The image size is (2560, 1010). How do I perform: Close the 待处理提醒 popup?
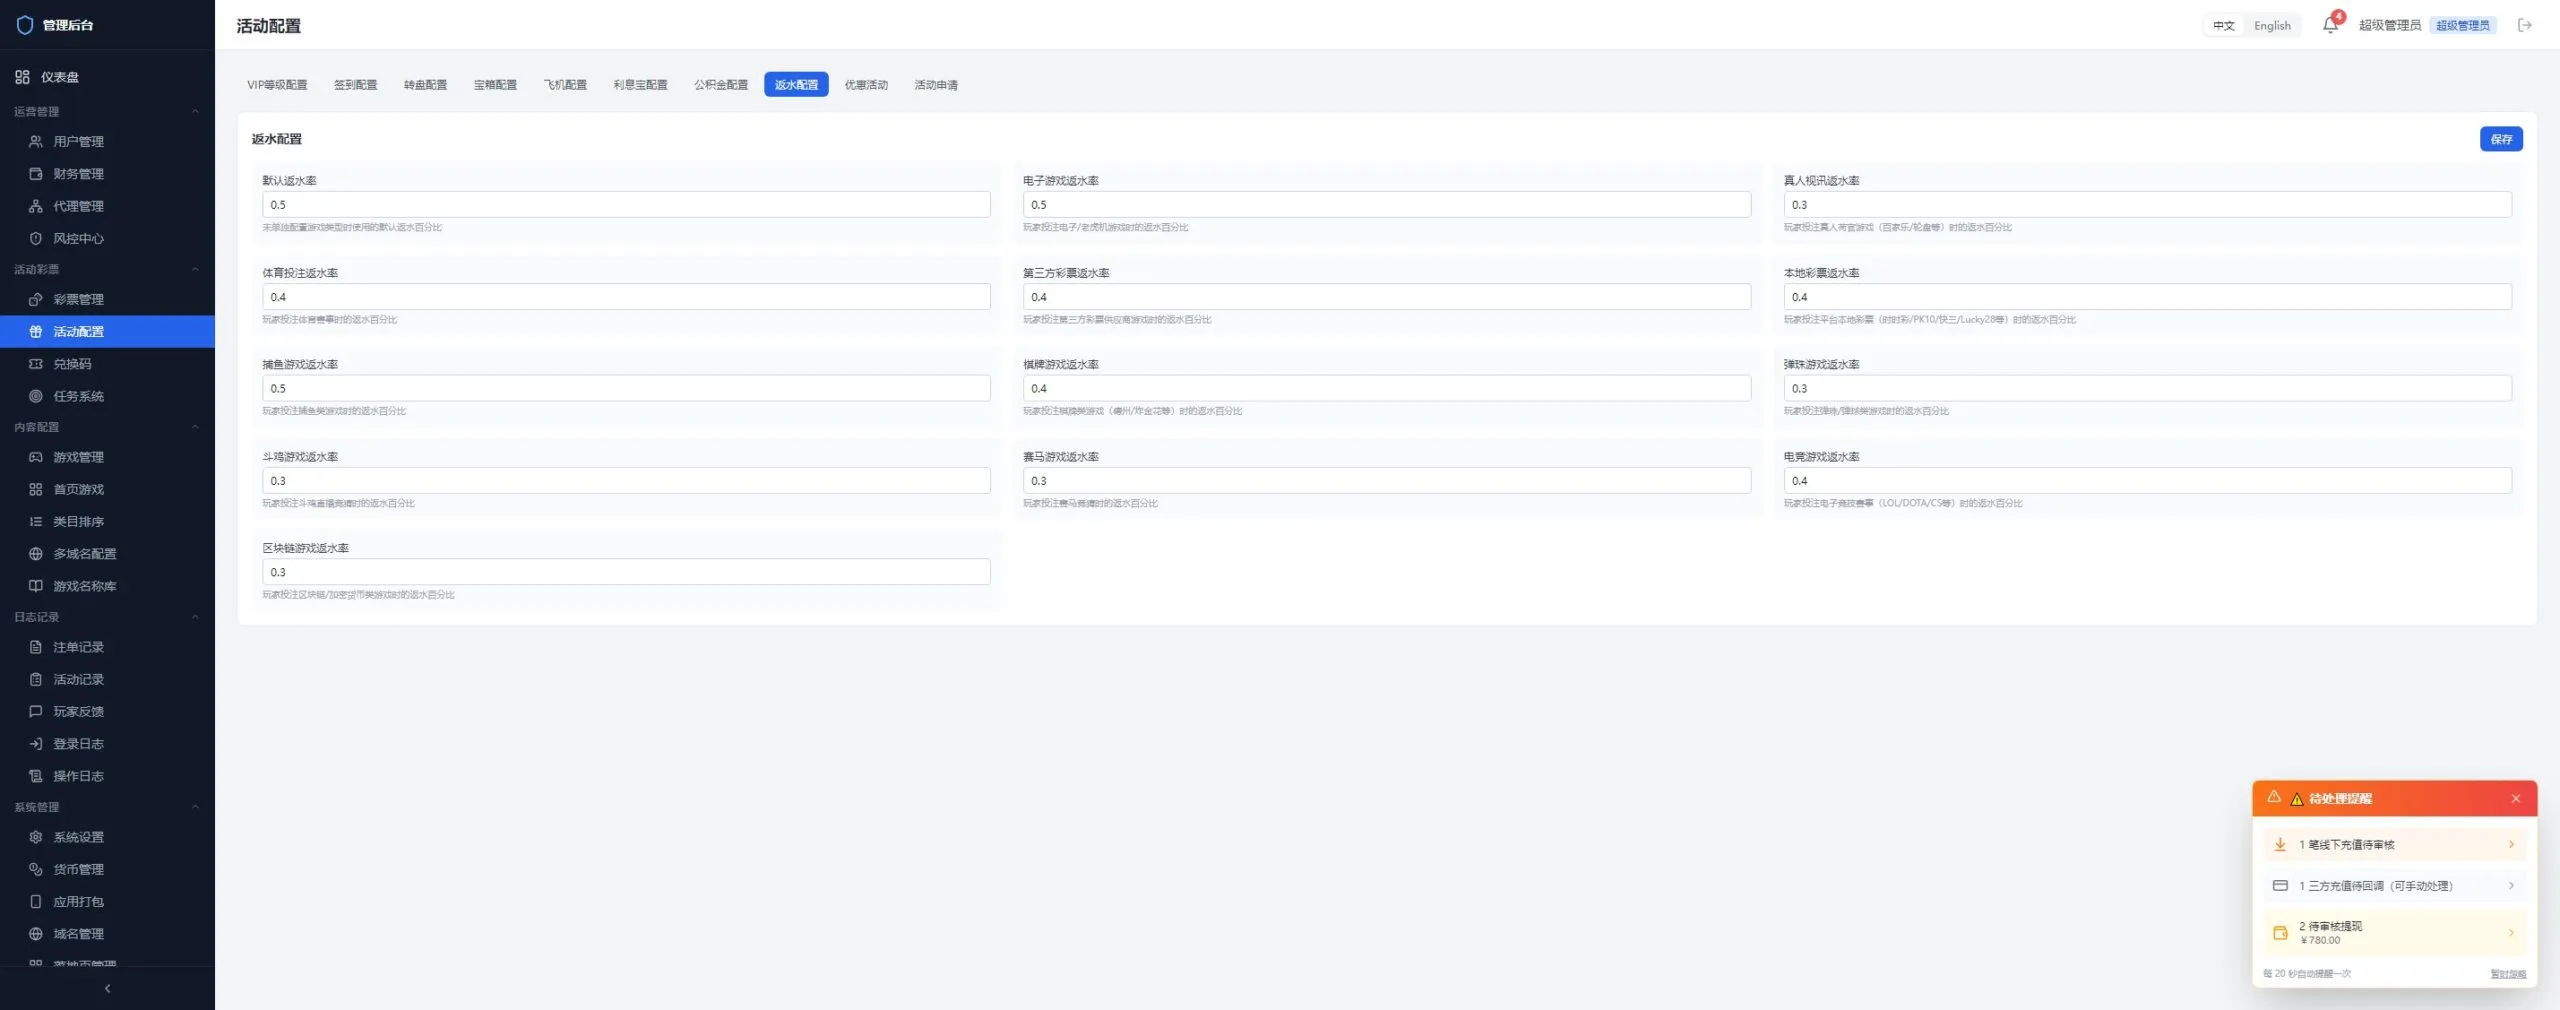click(2516, 798)
